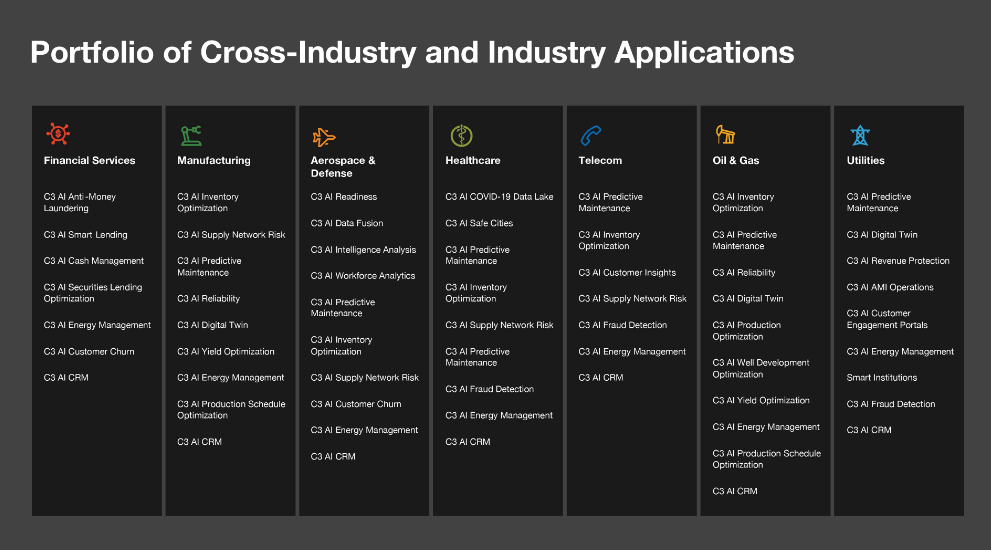This screenshot has width=991, height=550.
Task: Click the Oil & Gas pump jack icon
Action: click(x=725, y=134)
